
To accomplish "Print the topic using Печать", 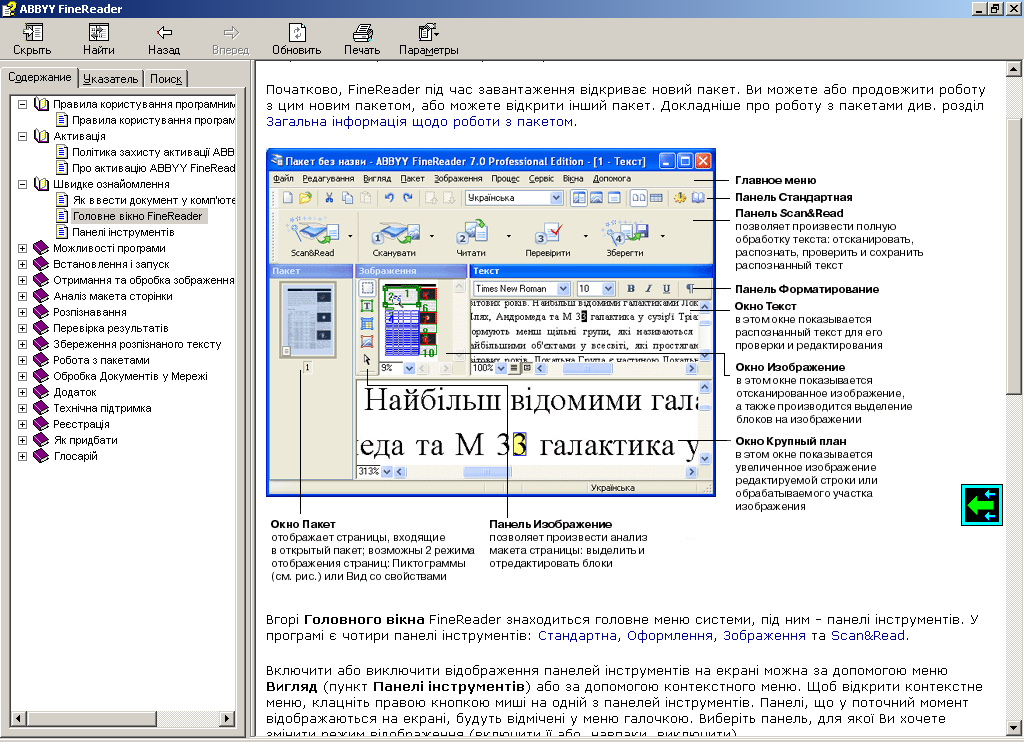I will tap(362, 39).
